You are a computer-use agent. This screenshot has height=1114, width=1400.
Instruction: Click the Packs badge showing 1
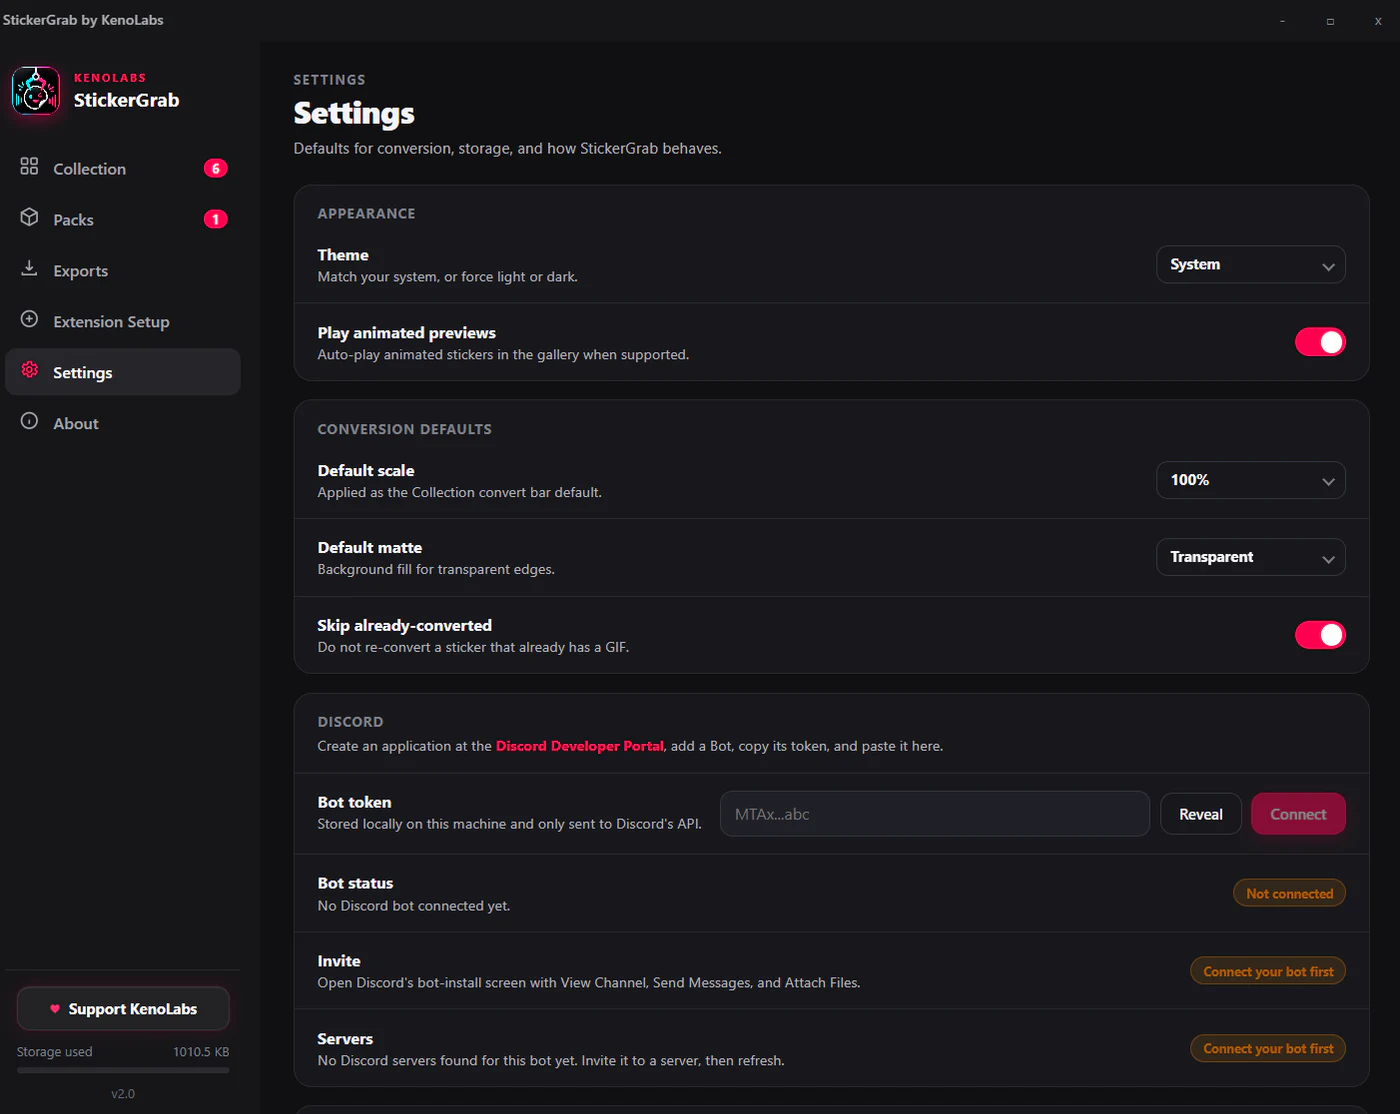click(216, 219)
